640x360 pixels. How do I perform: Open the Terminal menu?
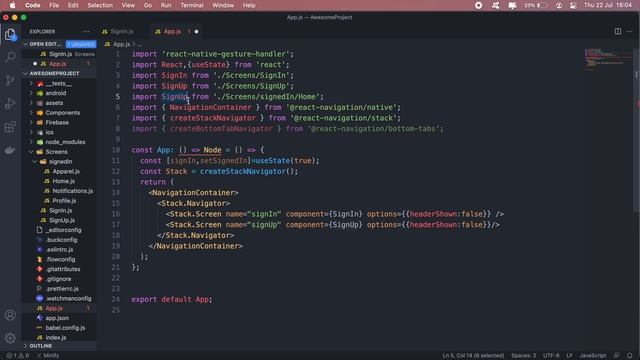pos(192,5)
